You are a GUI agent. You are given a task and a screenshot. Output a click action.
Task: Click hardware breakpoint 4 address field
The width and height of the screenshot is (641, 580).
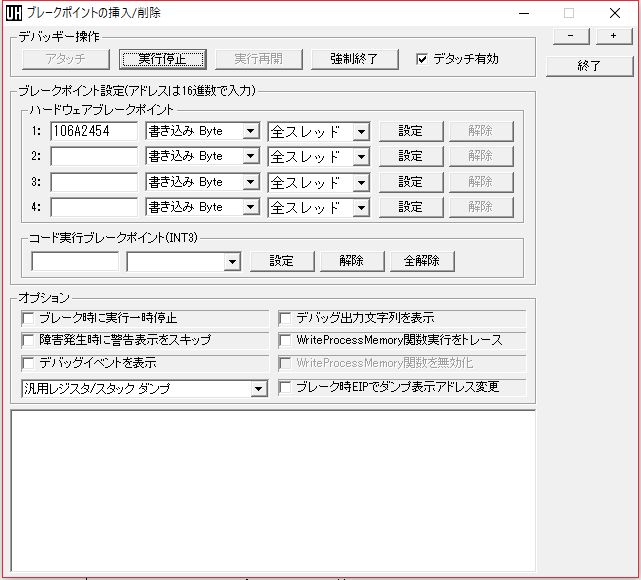[x=94, y=207]
